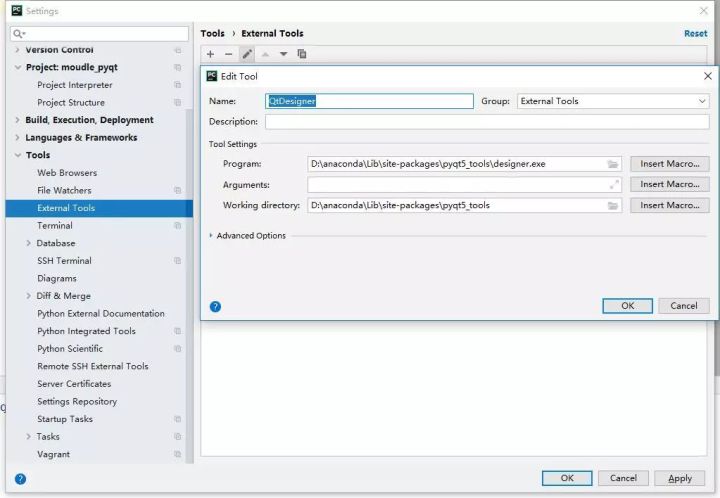Move tool up with up arrow icon
Screen dimensions: 720x498
point(265,54)
